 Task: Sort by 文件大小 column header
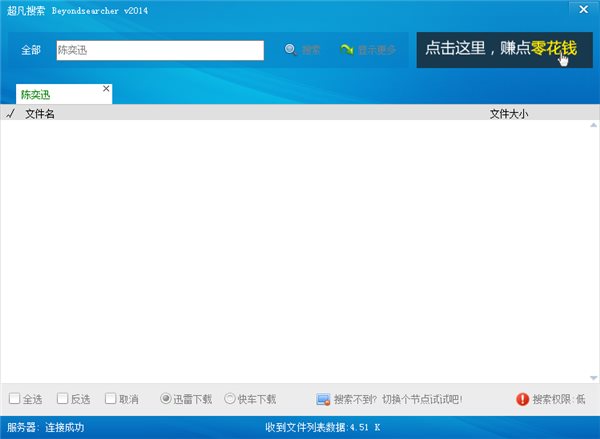pos(509,114)
